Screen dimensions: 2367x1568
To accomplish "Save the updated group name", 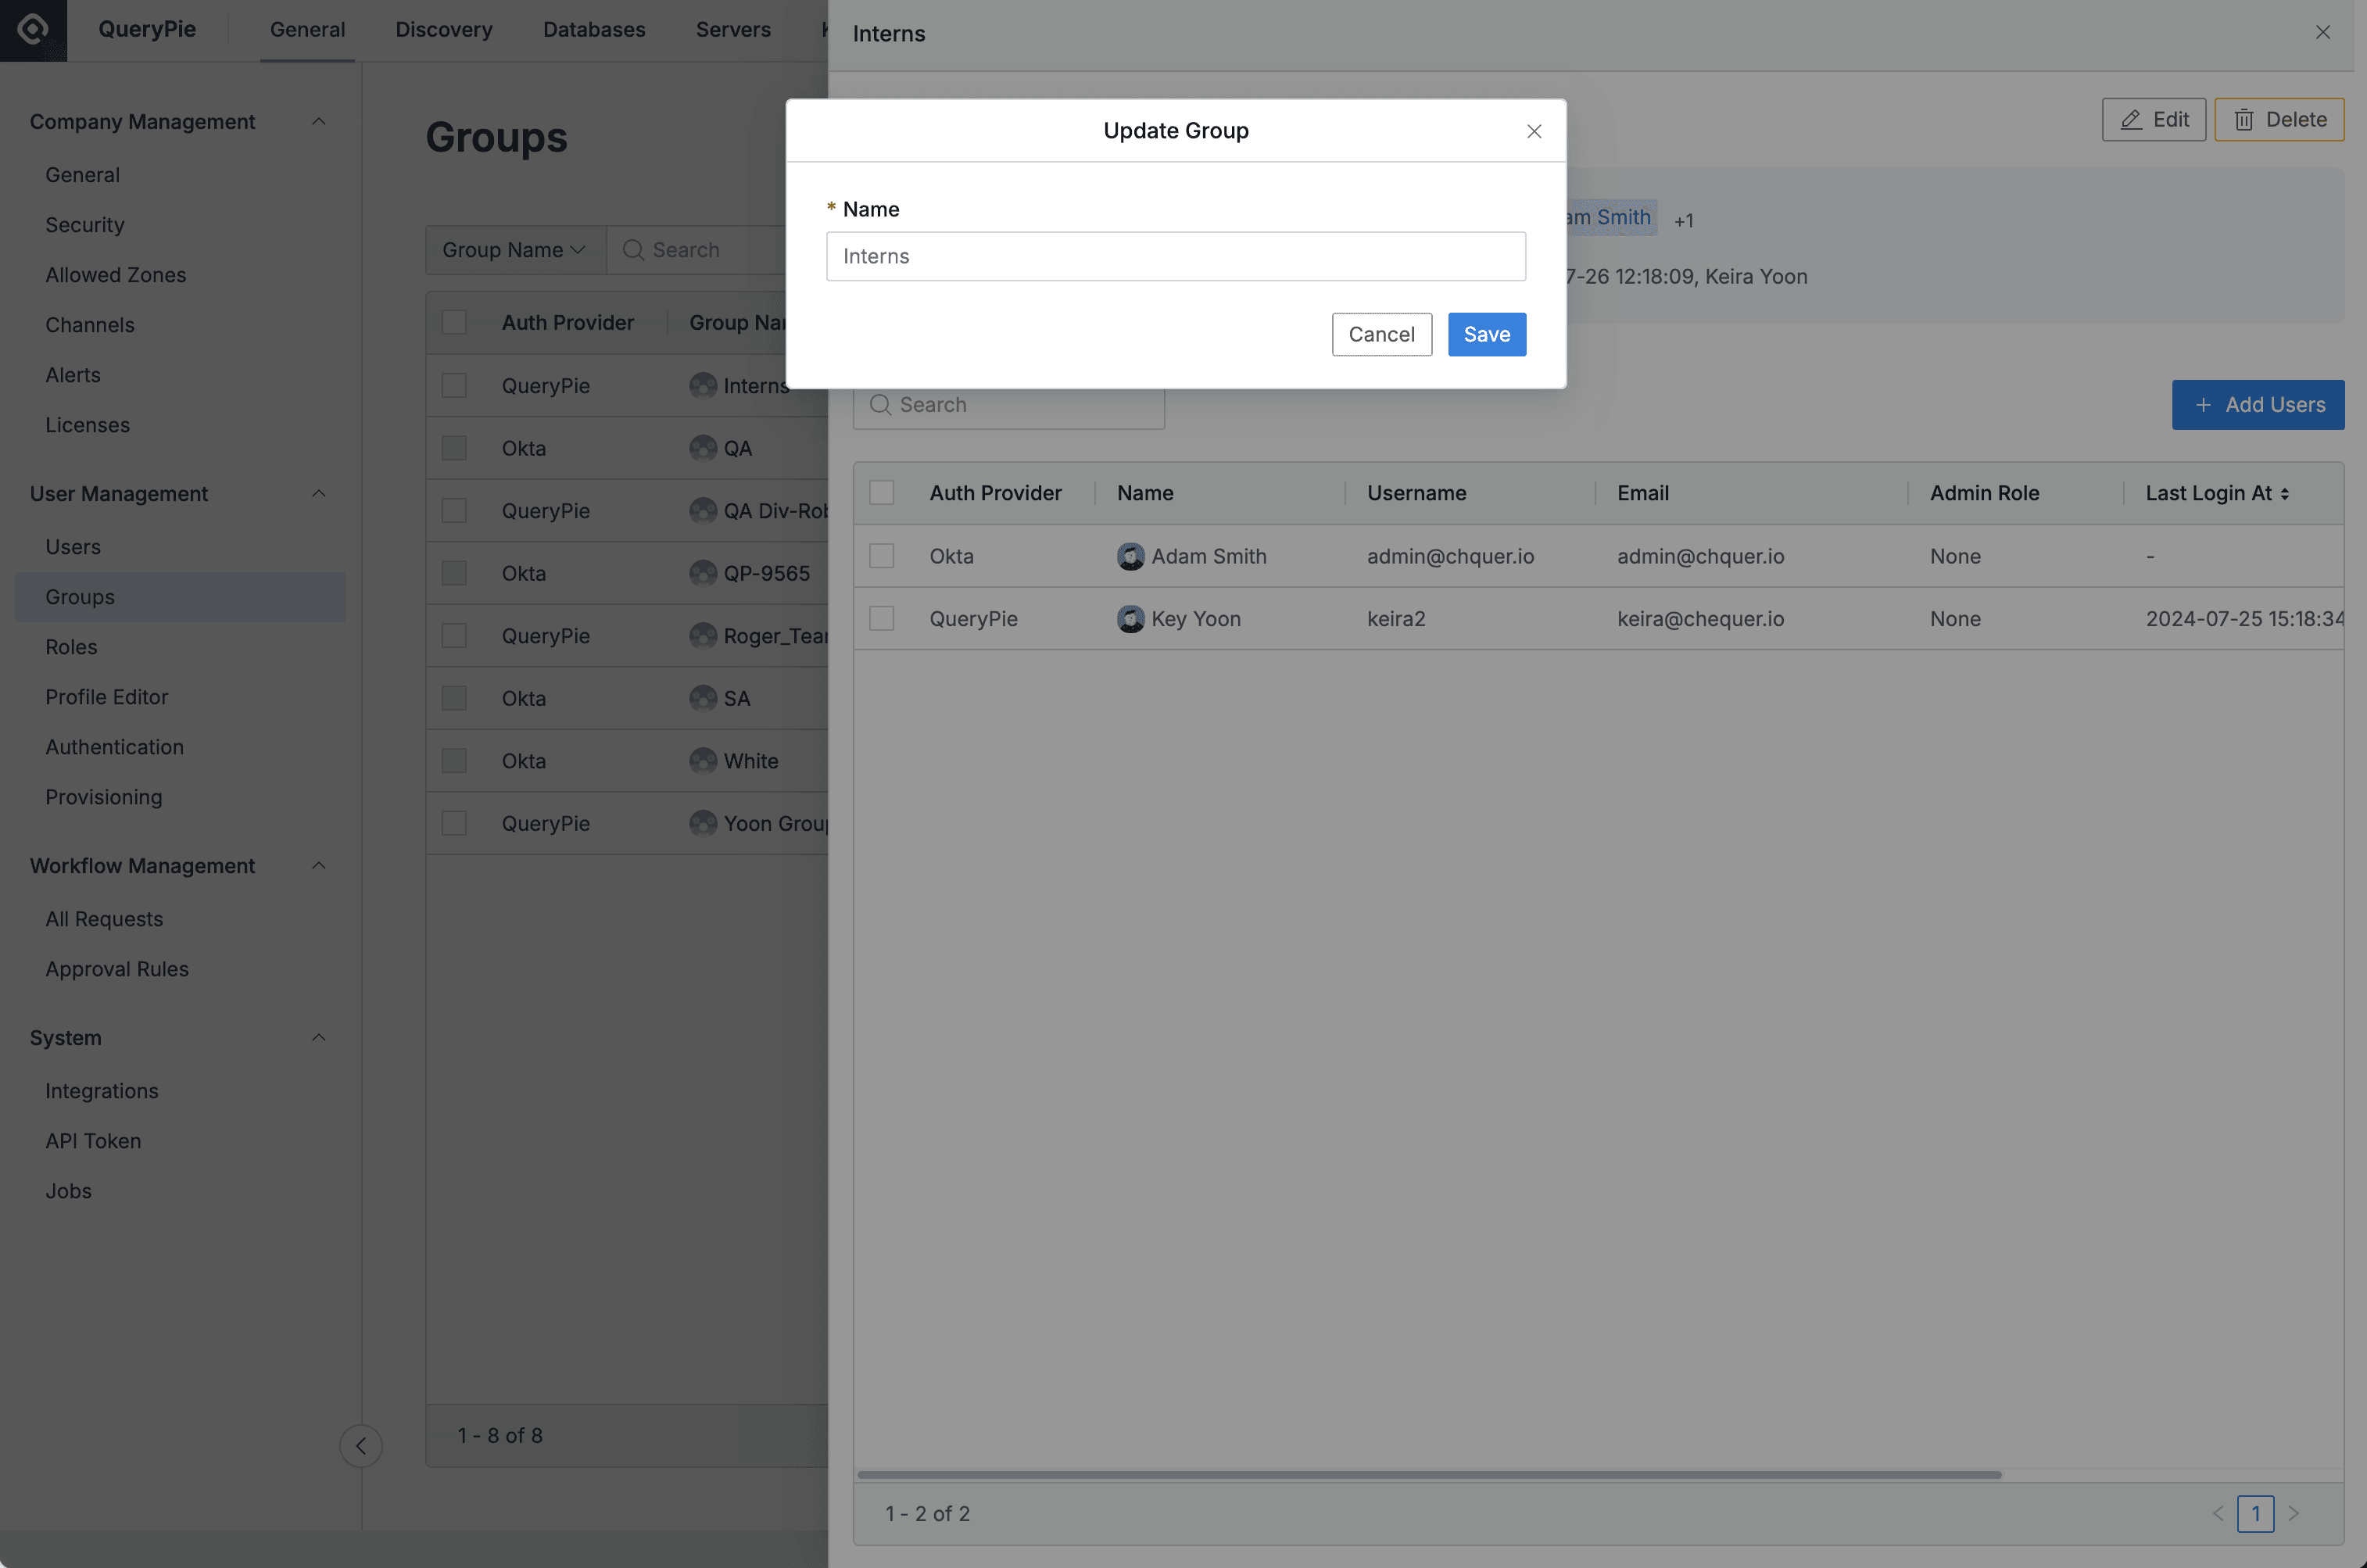I will click(1486, 334).
